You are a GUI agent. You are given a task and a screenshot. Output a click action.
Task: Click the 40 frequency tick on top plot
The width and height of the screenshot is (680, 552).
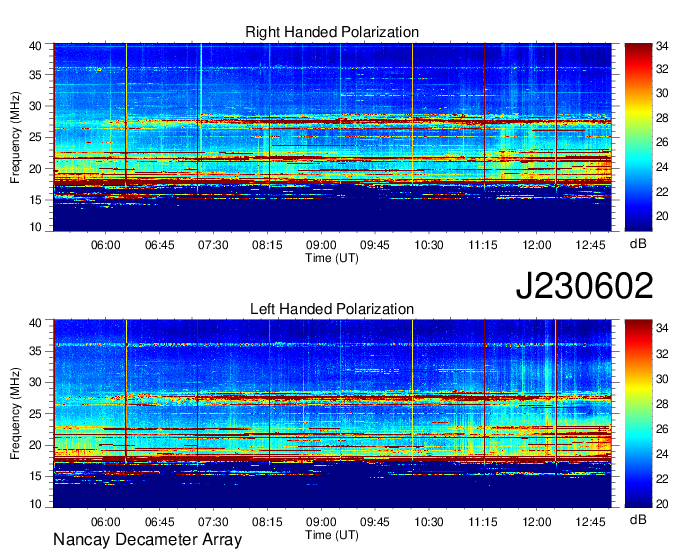coord(36,46)
